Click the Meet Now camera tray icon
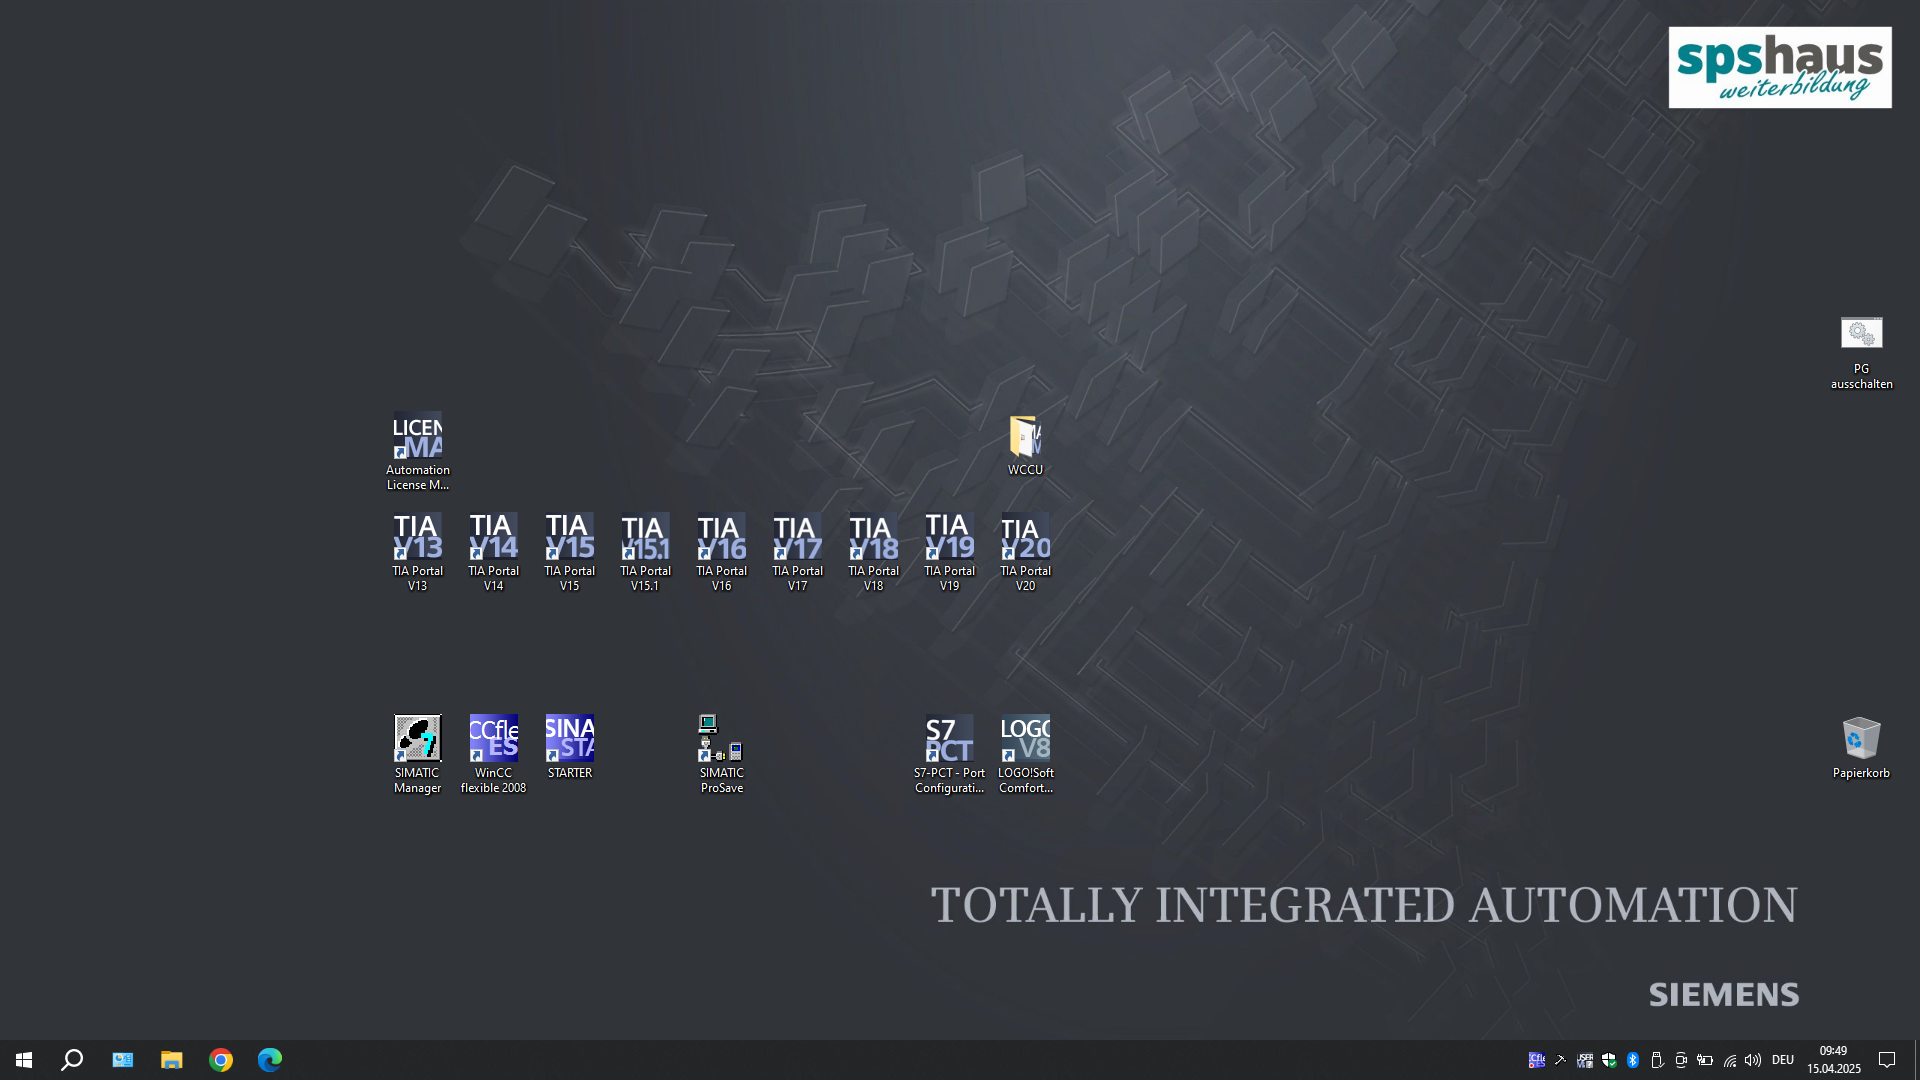 coord(1681,1060)
